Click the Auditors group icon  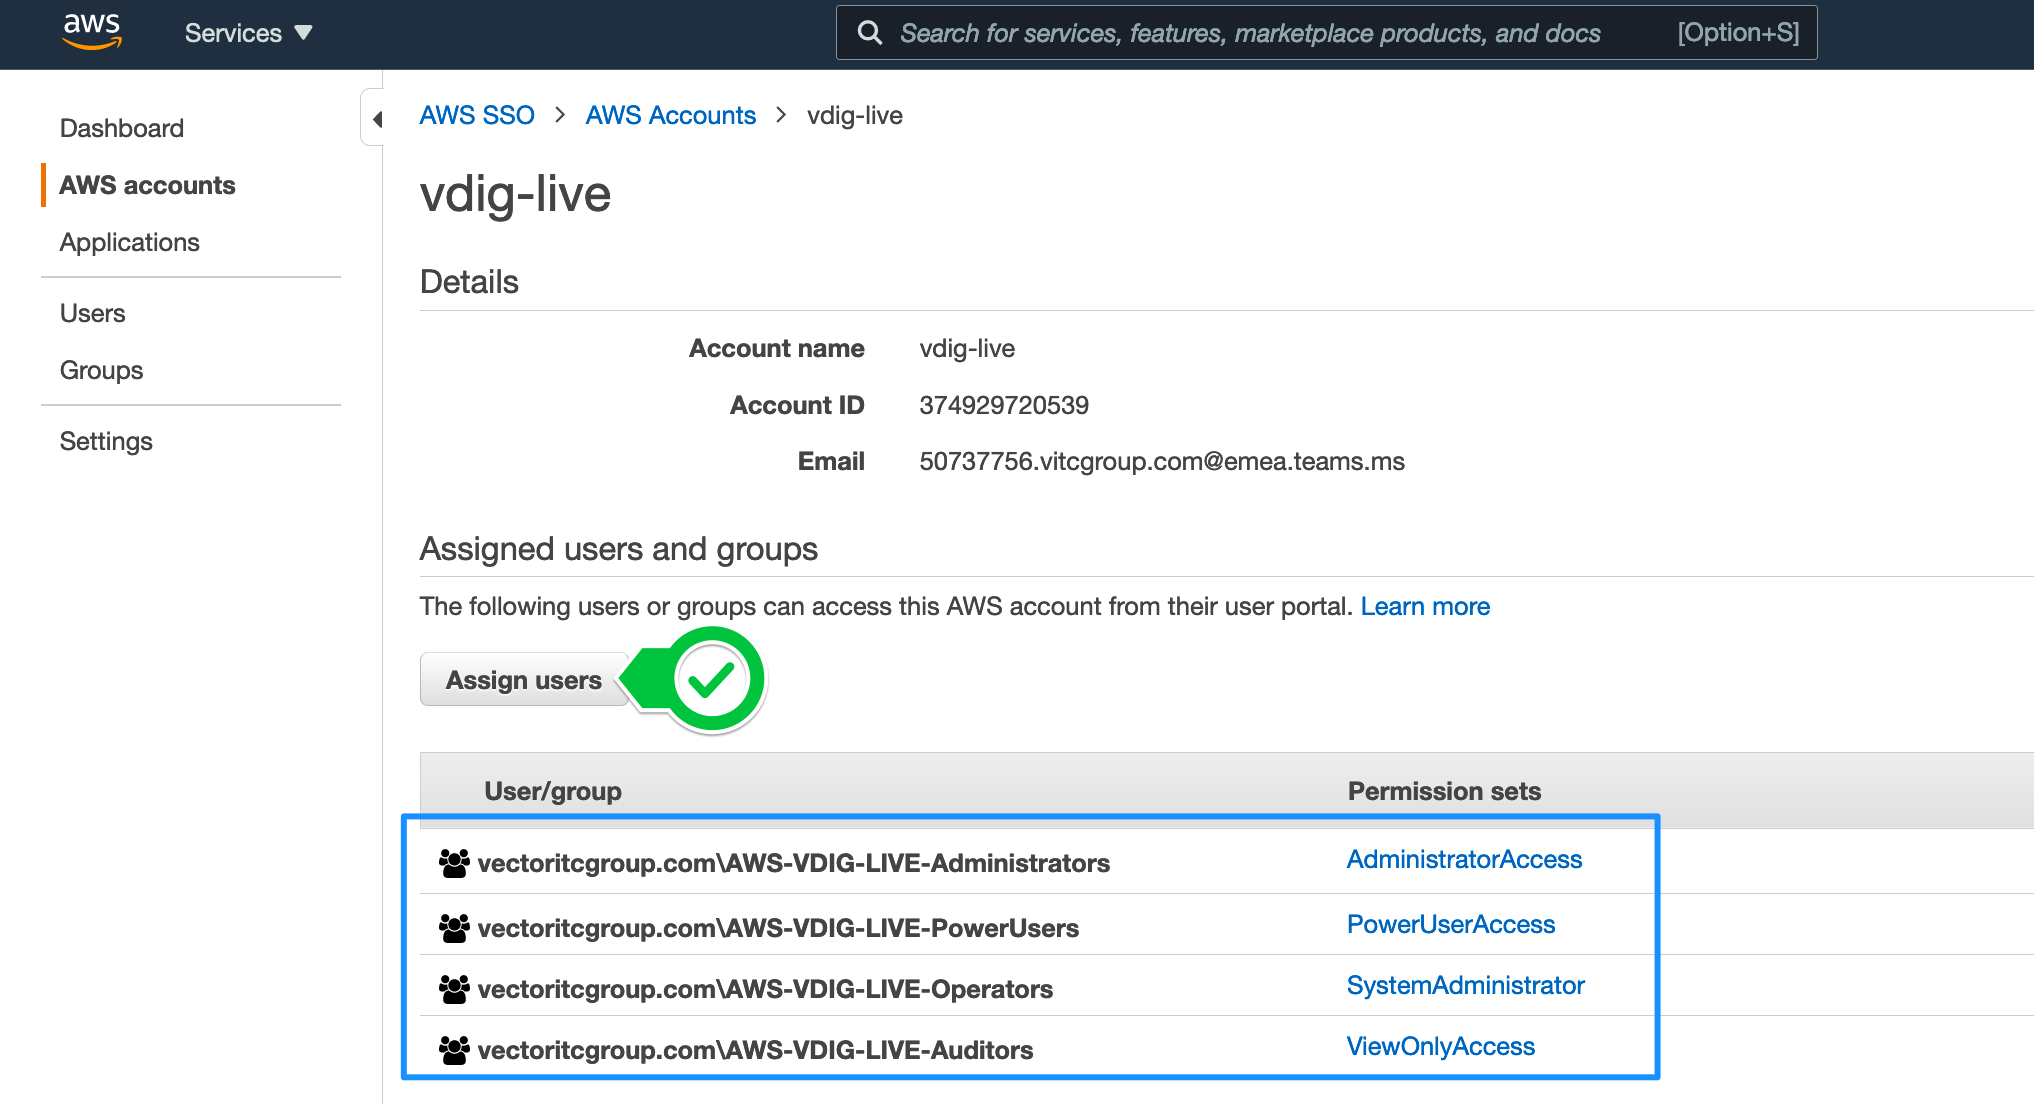coord(454,1050)
